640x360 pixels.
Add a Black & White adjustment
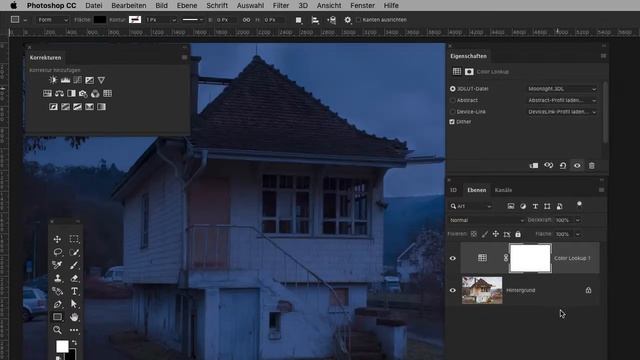tap(71, 93)
